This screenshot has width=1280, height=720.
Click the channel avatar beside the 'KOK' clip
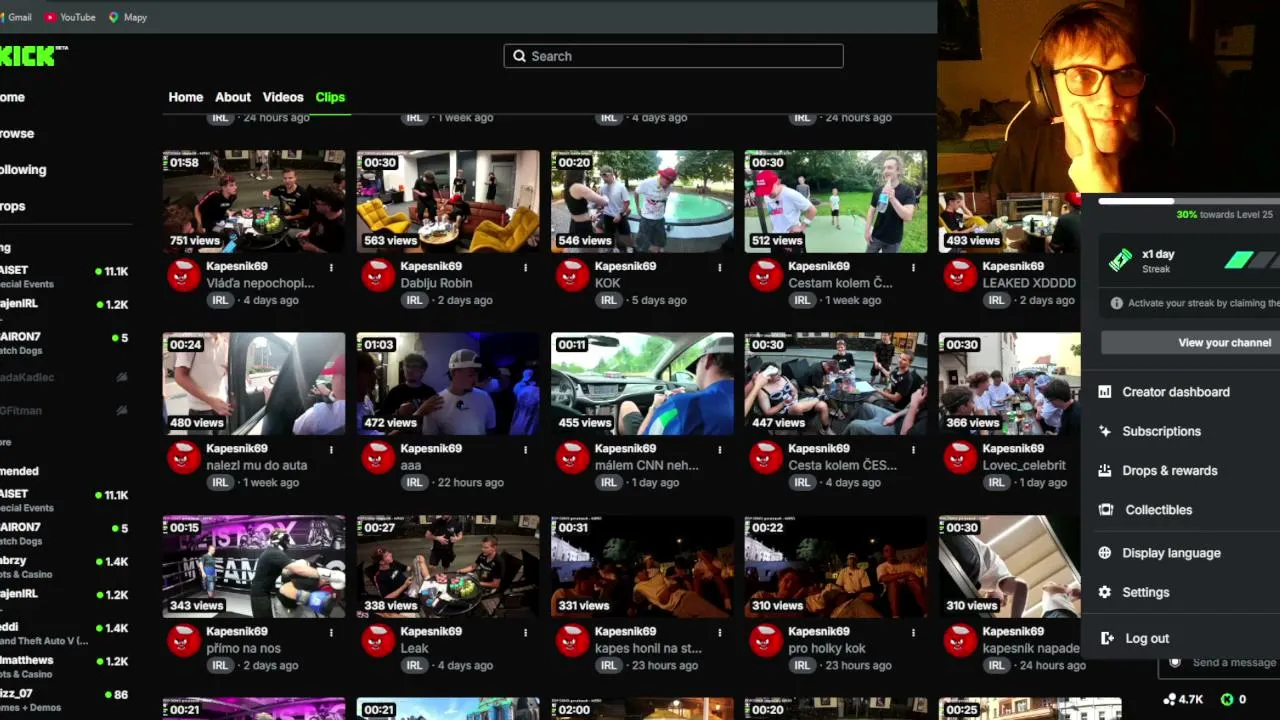pyautogui.click(x=572, y=275)
